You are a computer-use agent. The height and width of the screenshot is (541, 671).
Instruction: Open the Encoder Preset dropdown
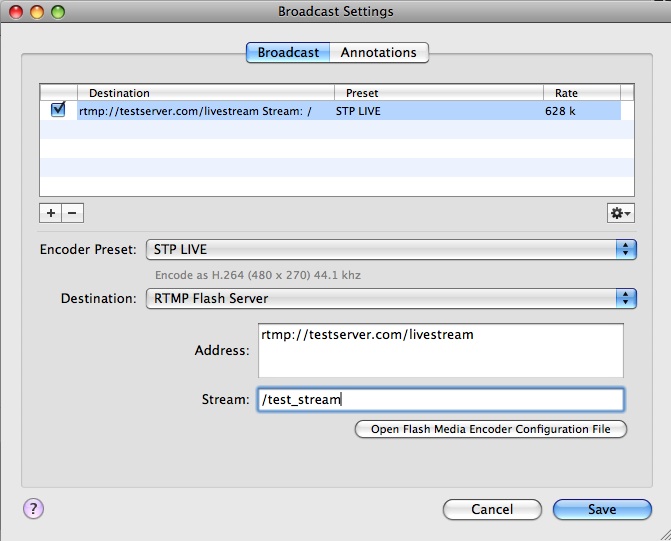pyautogui.click(x=391, y=248)
